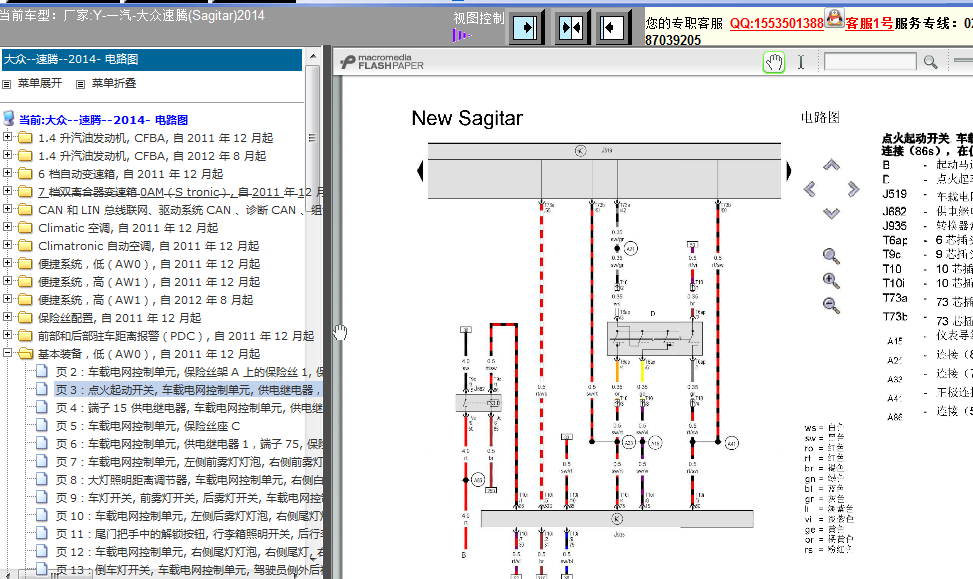Click the FlashPaper search magnifier icon
The image size is (973, 579).
(x=930, y=62)
